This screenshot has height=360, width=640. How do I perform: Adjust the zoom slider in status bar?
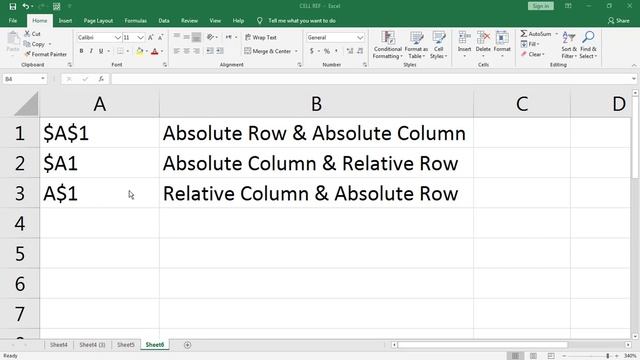[608, 356]
